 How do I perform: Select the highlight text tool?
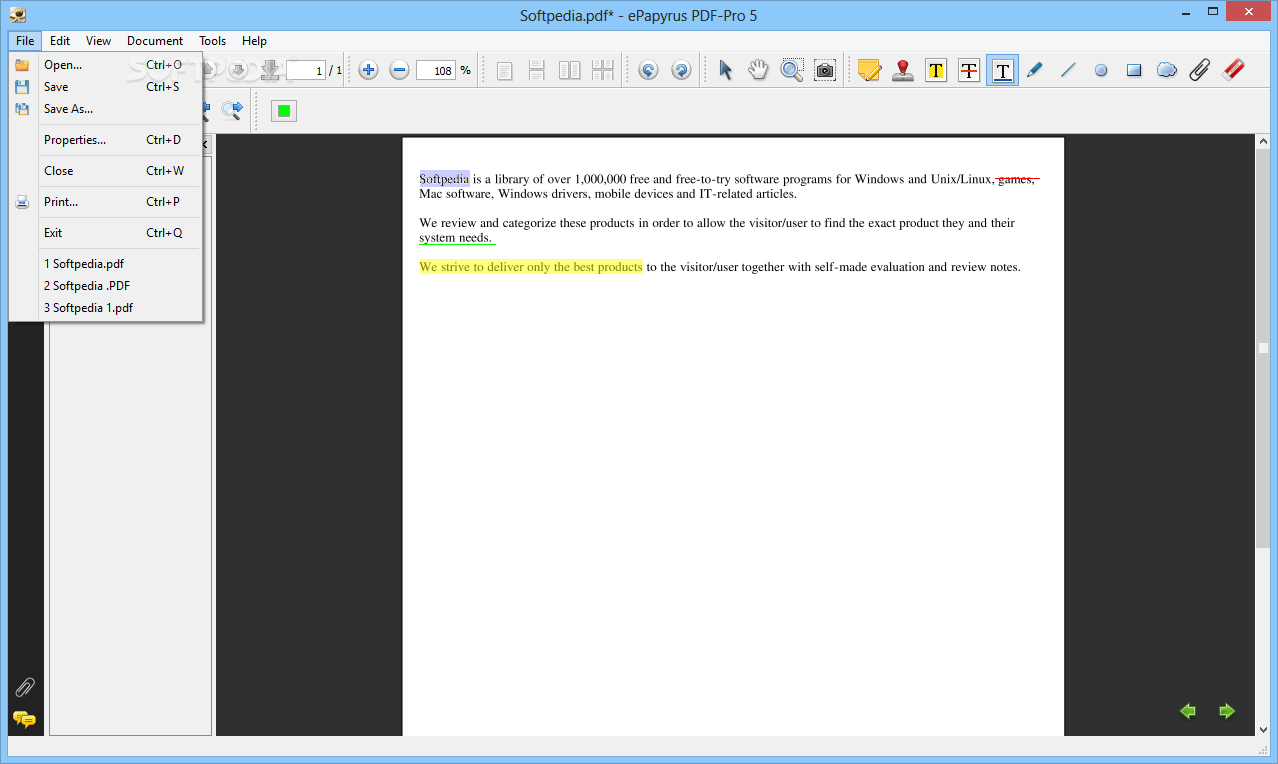pos(936,70)
